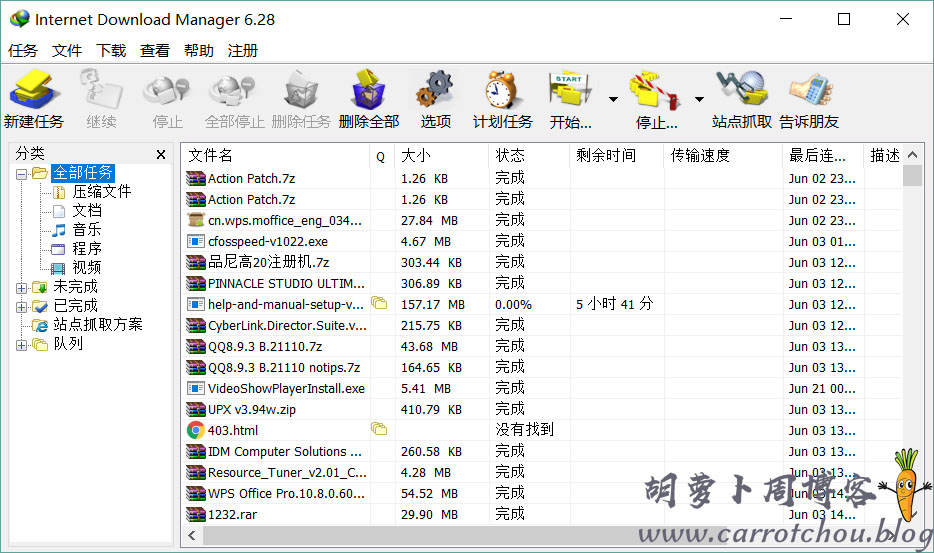Sort by 最后连... column header
Screen dimensions: 934x553
click(823, 156)
